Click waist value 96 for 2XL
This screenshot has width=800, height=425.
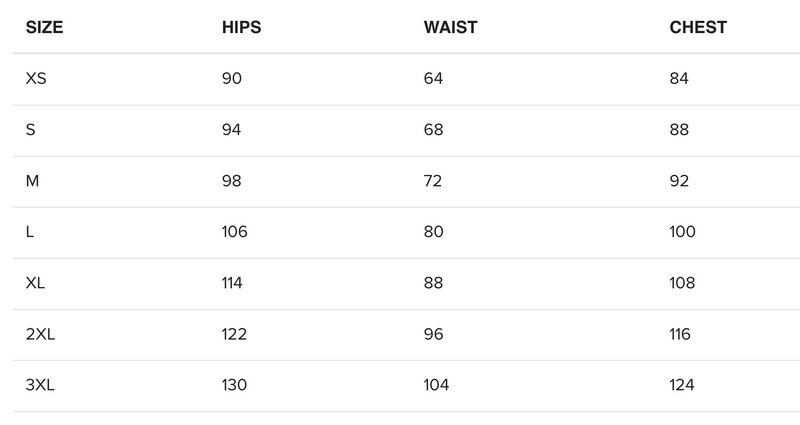[436, 334]
